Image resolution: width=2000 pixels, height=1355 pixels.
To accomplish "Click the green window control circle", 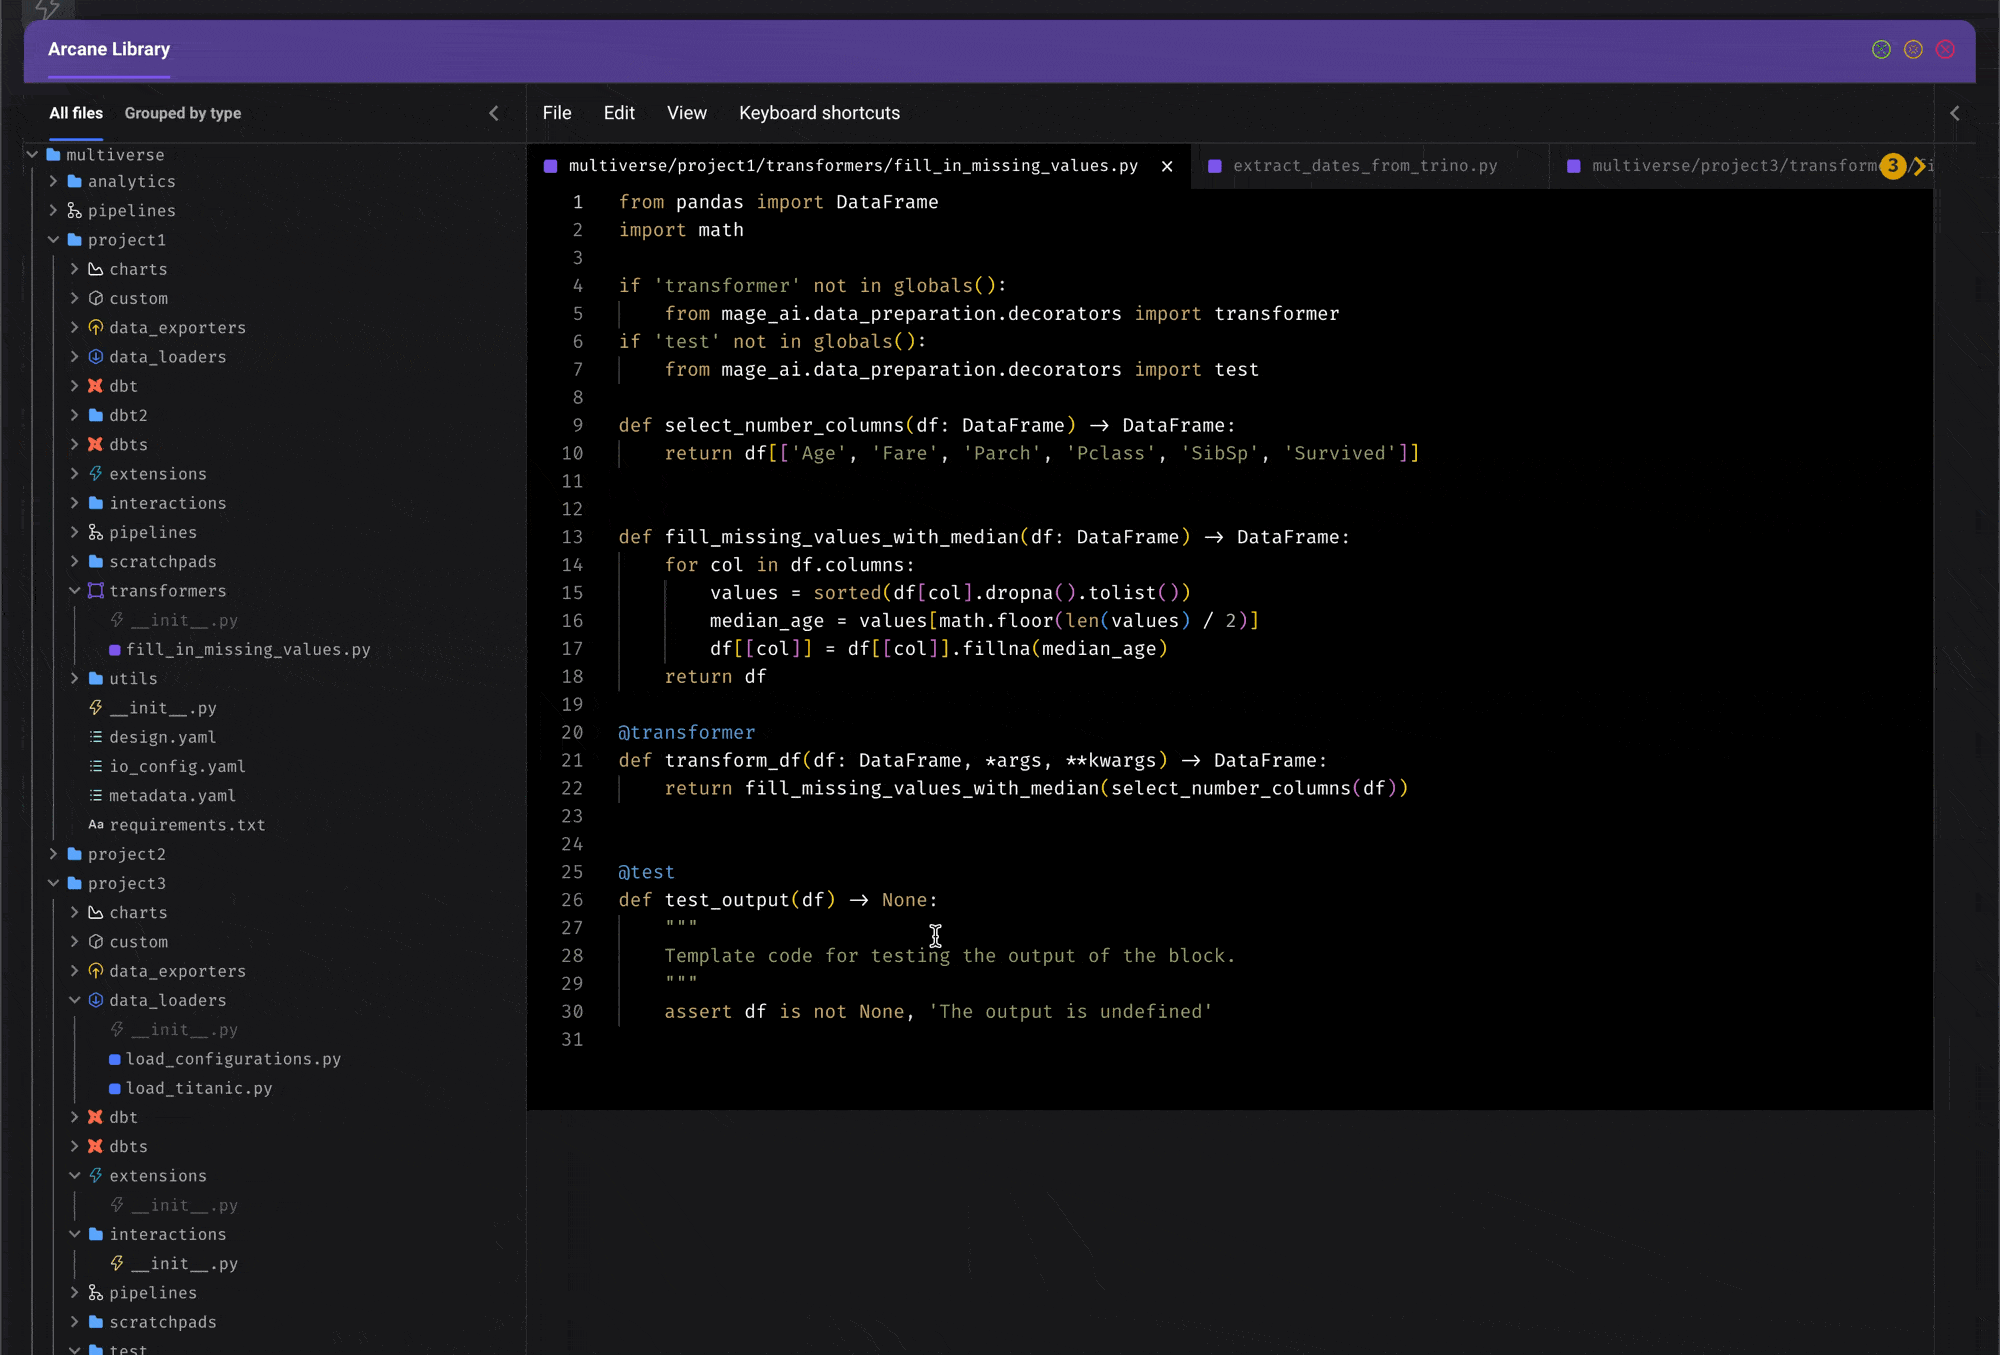I will point(1881,49).
